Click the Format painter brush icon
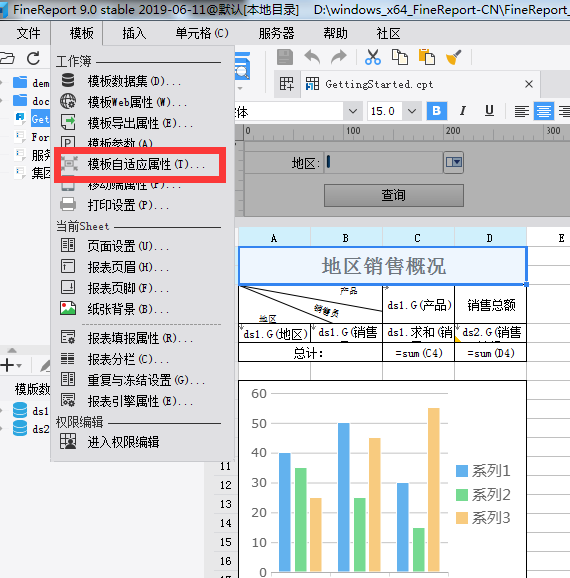The height and width of the screenshot is (578, 570). coord(453,58)
